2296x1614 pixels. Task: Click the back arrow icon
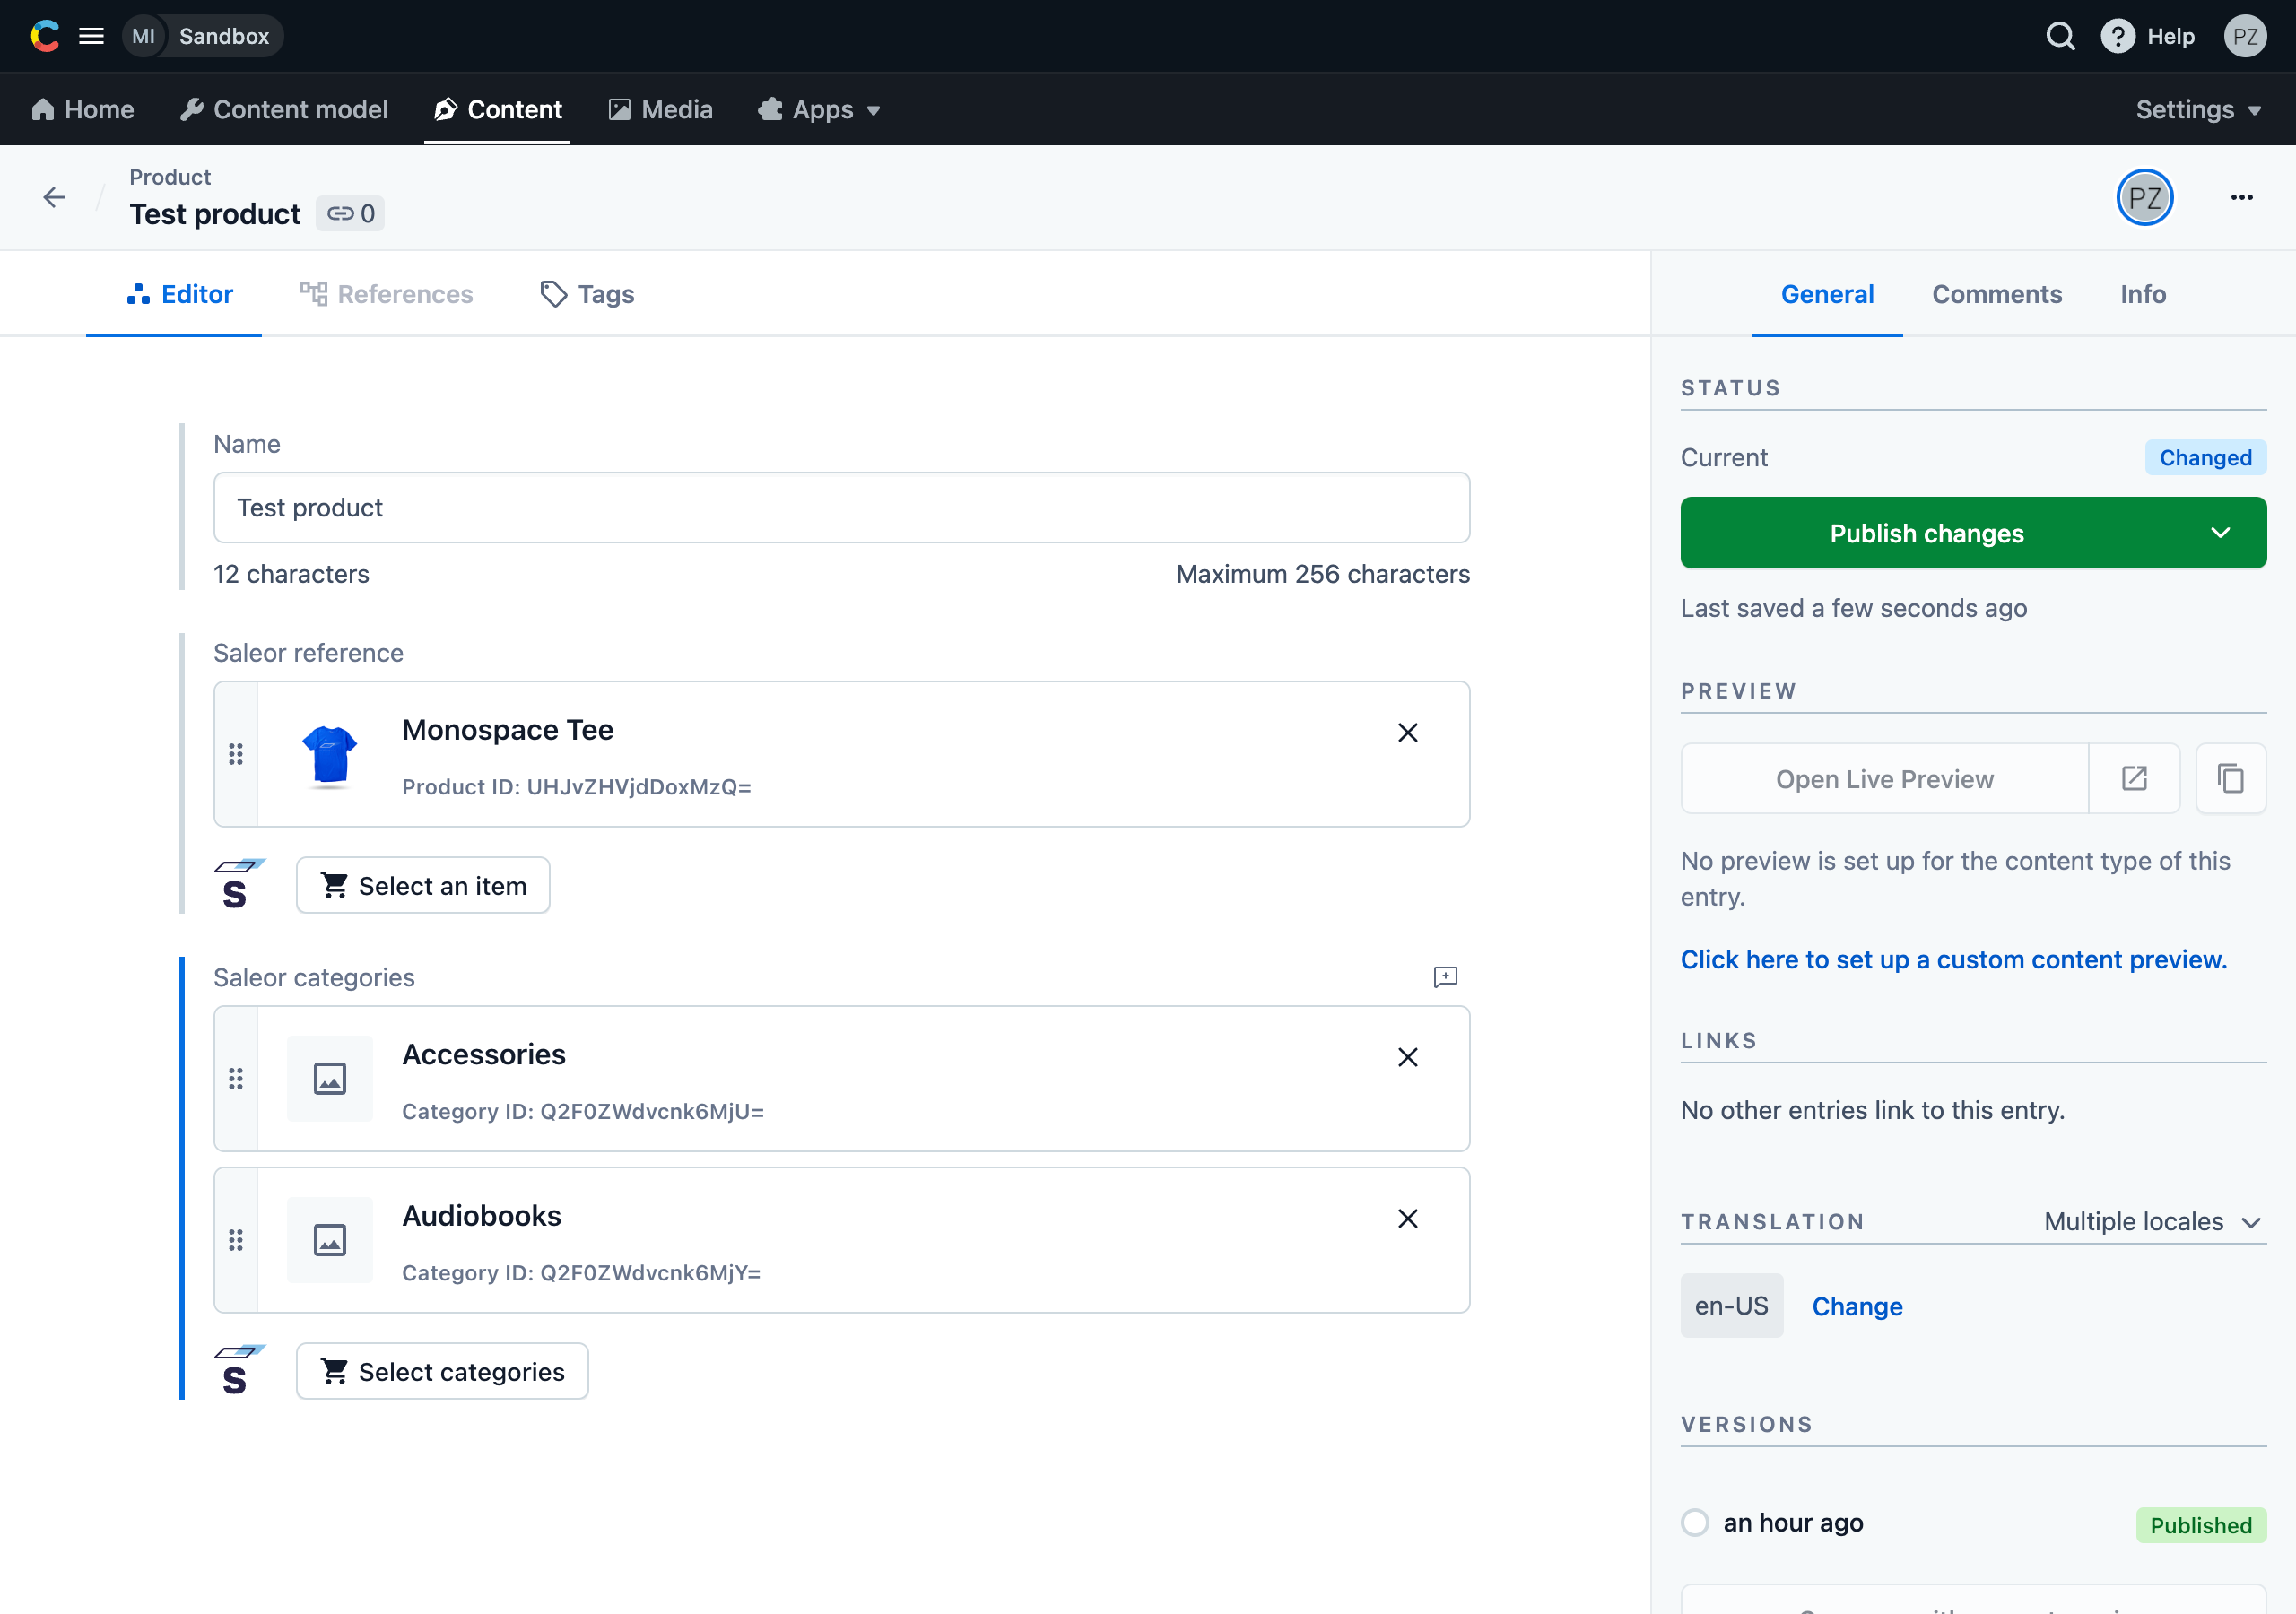pyautogui.click(x=54, y=197)
